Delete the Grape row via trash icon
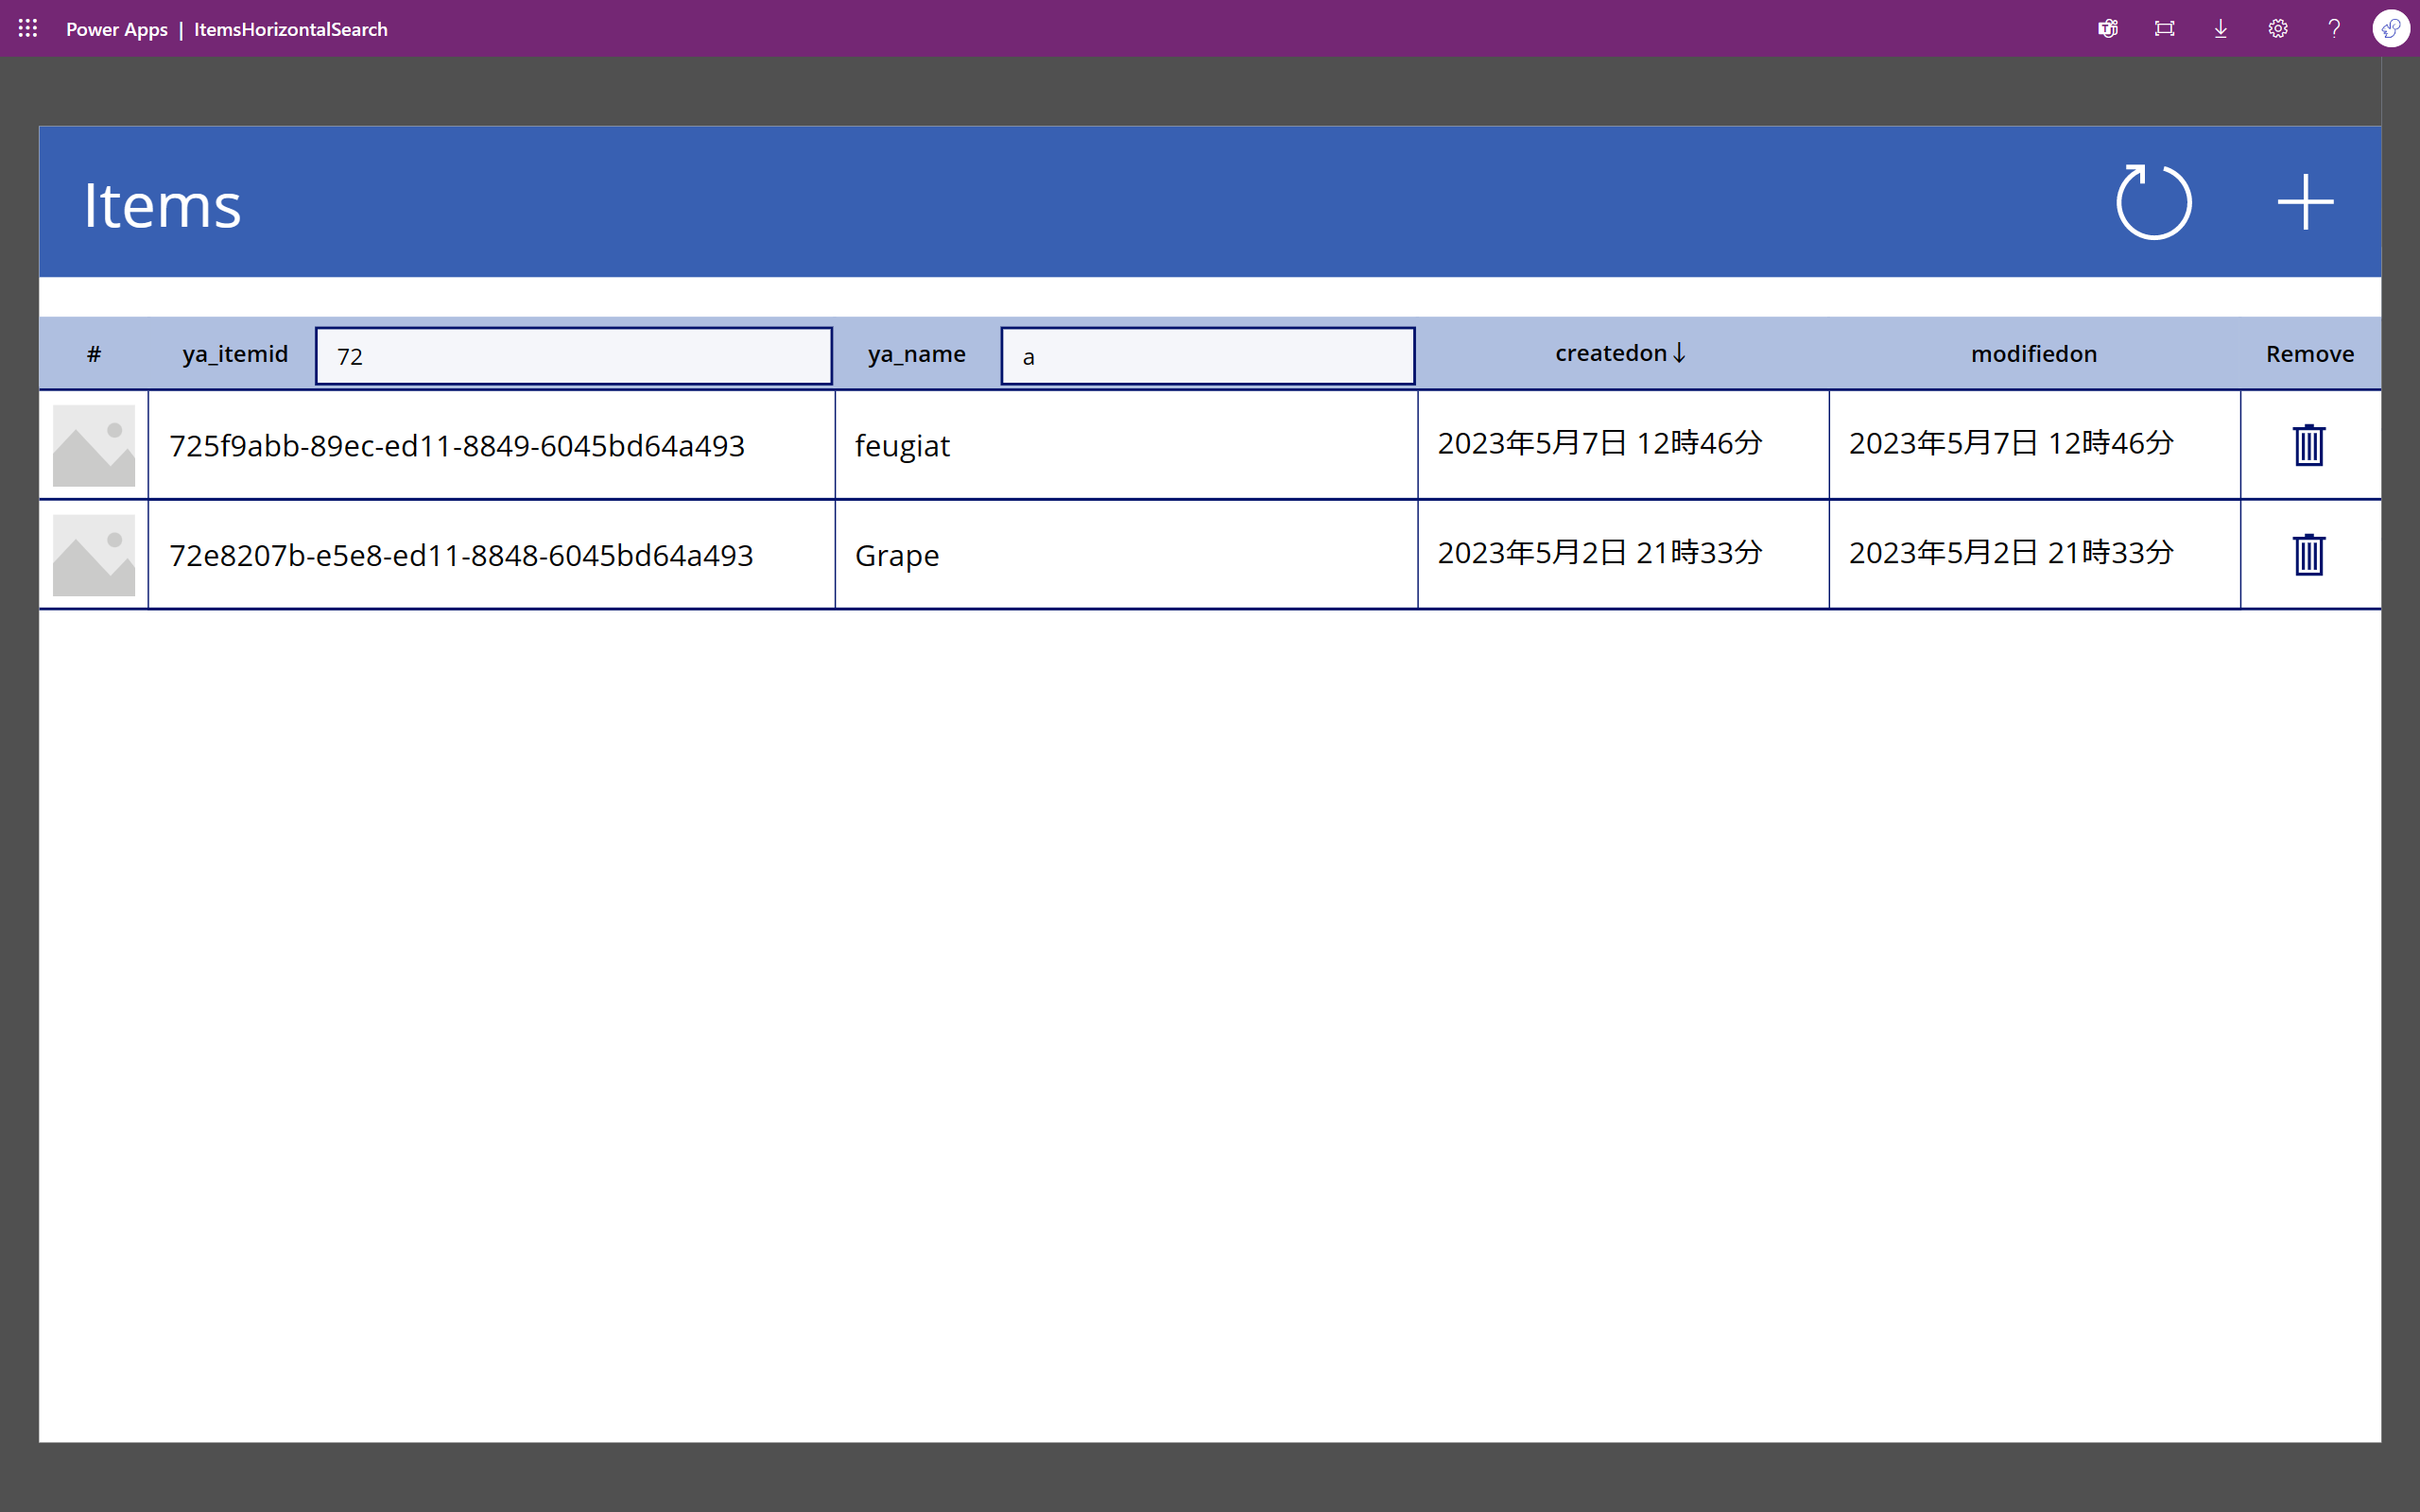This screenshot has height=1512, width=2420. (x=2308, y=555)
